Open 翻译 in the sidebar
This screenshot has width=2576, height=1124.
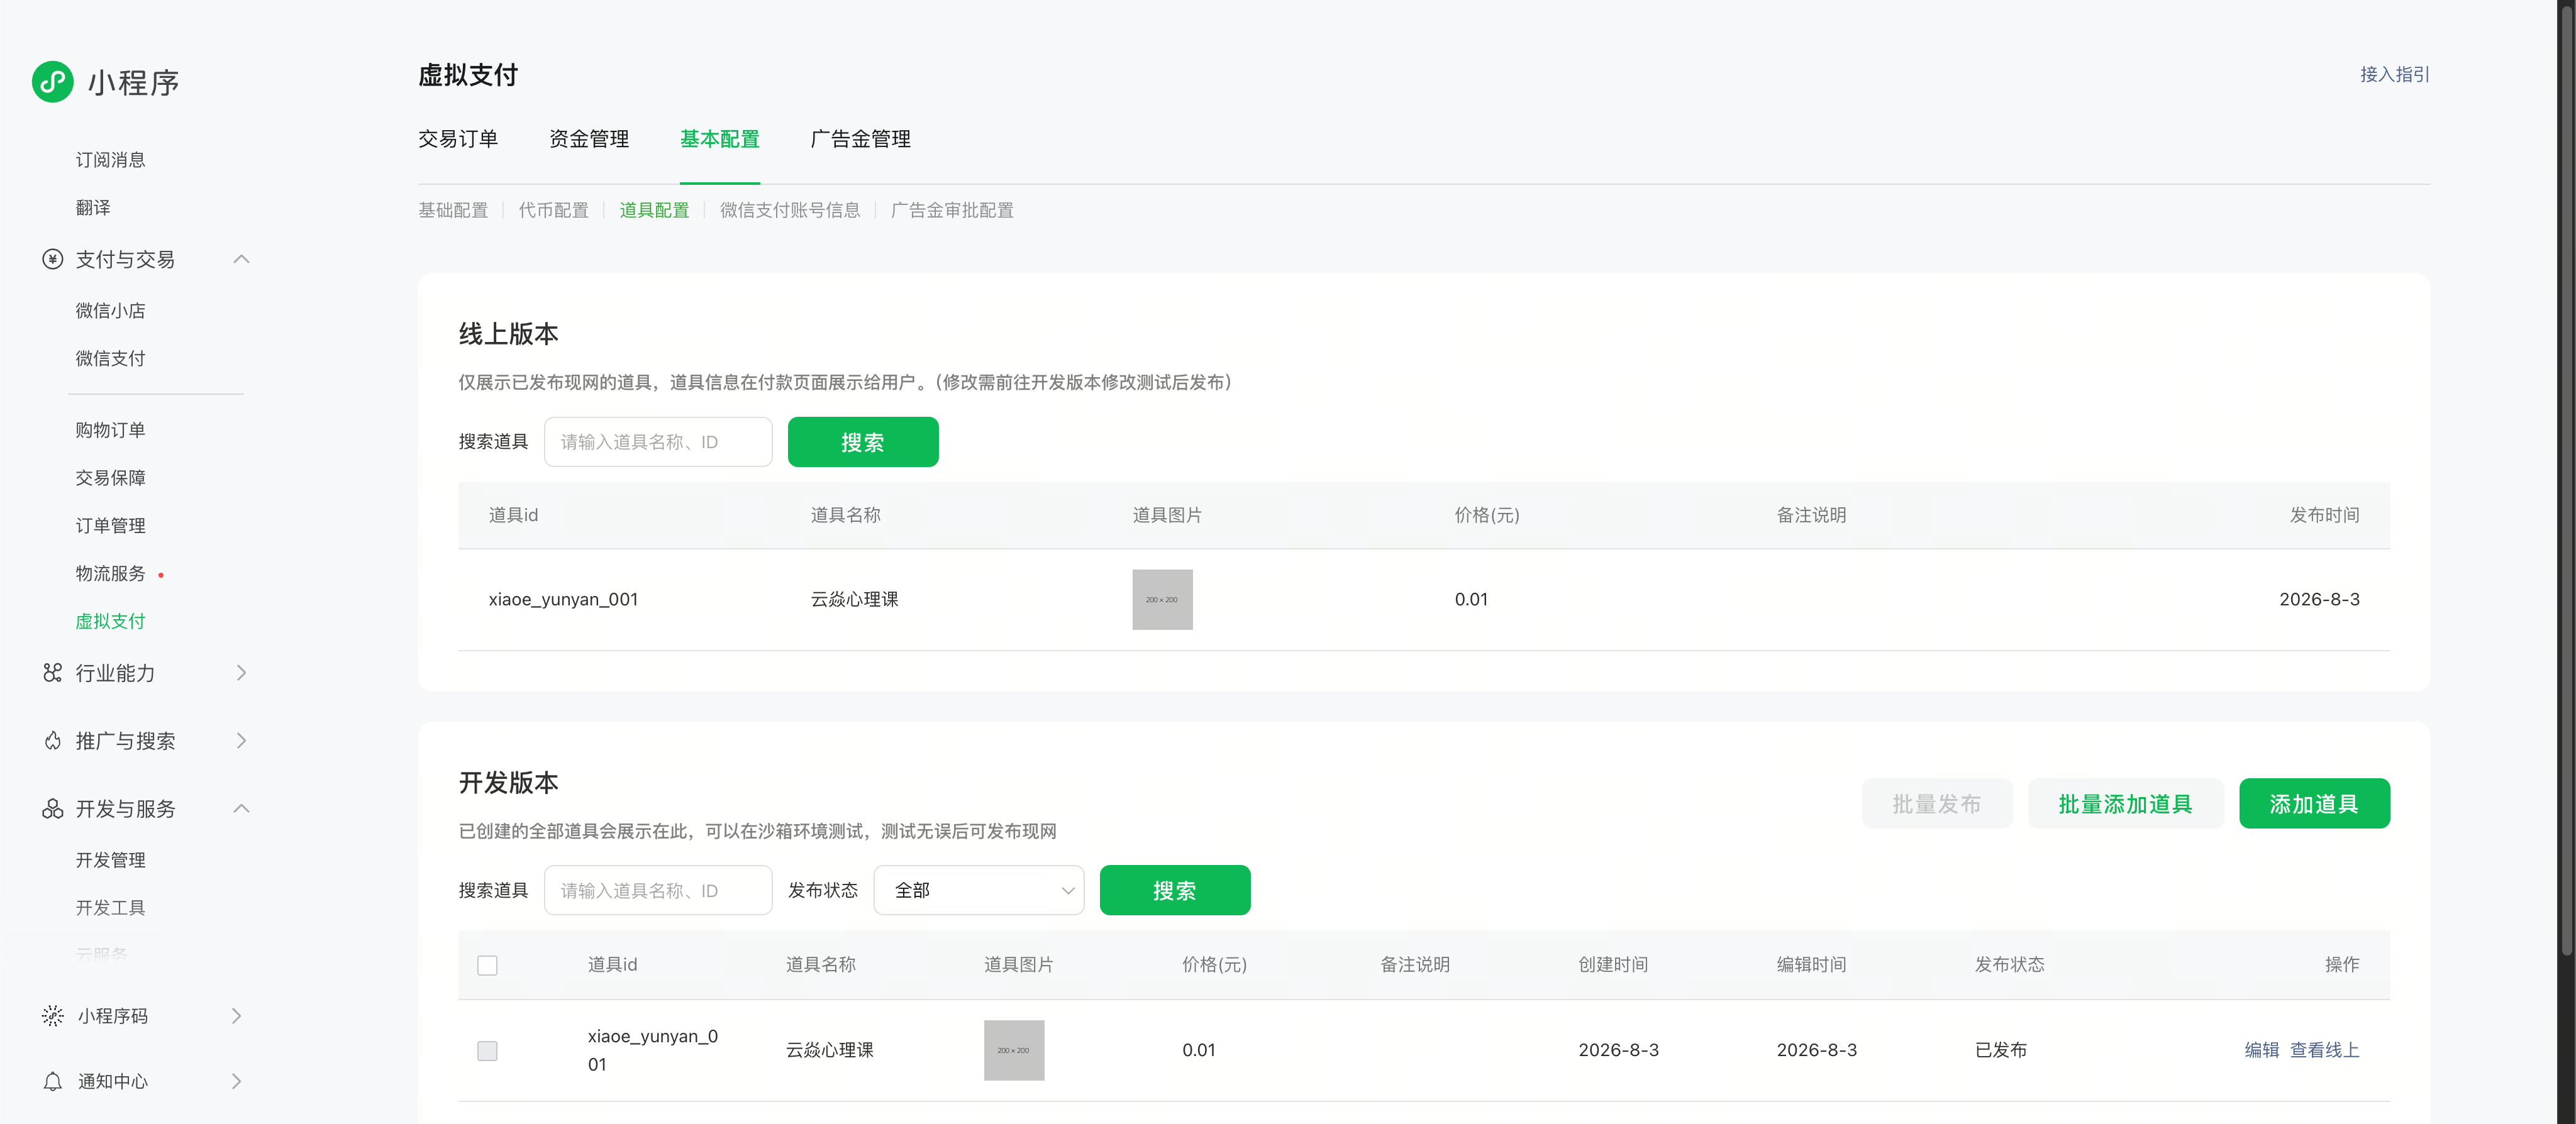[93, 208]
